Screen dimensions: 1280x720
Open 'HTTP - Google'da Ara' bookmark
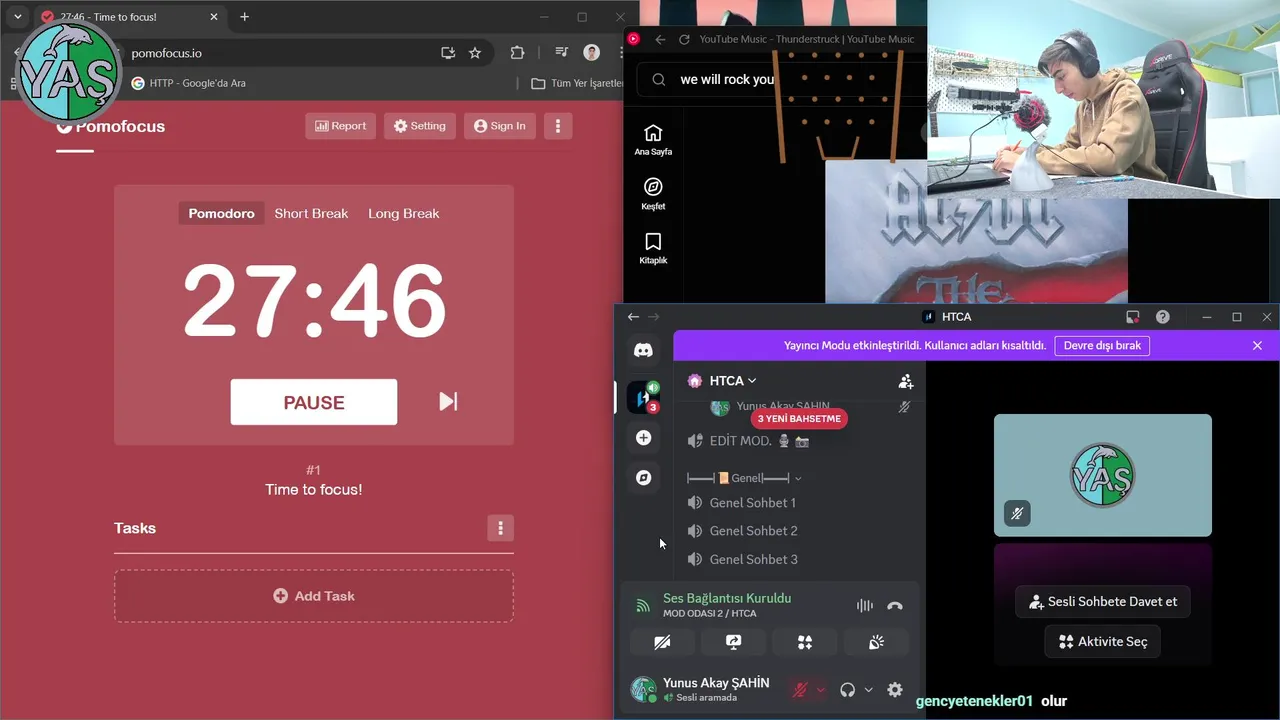[x=189, y=83]
